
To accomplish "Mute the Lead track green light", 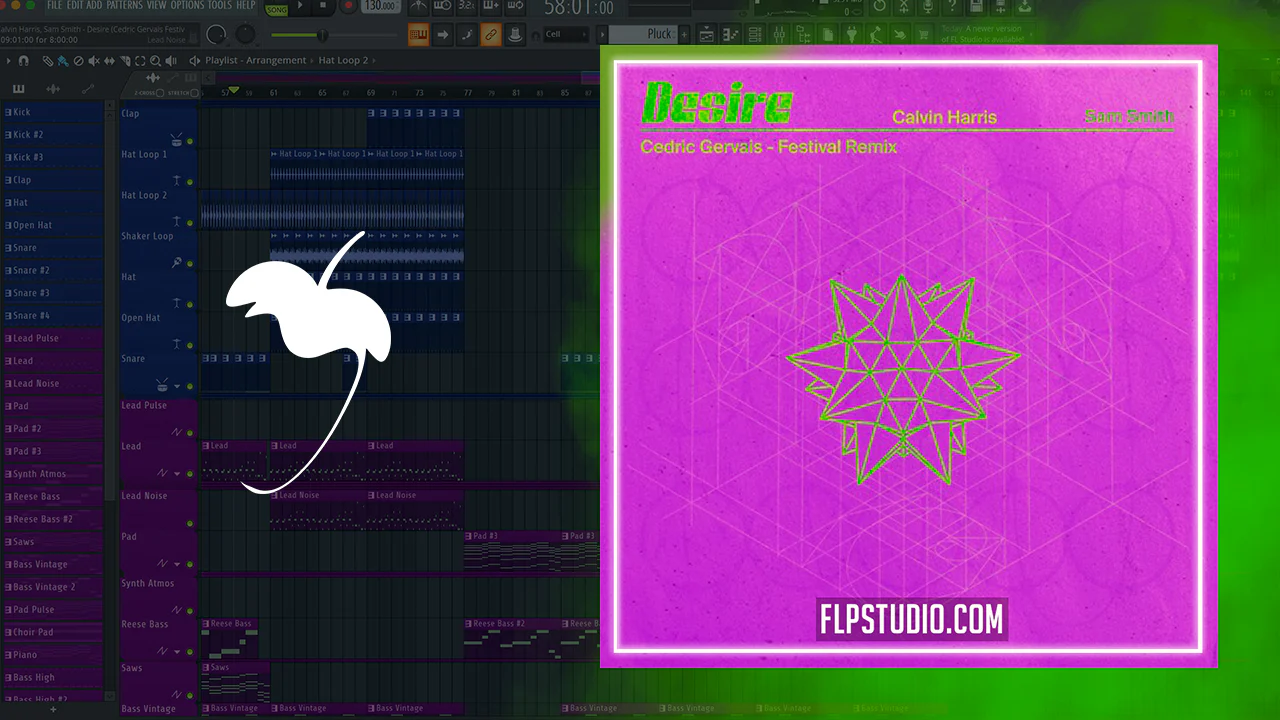I will [190, 474].
